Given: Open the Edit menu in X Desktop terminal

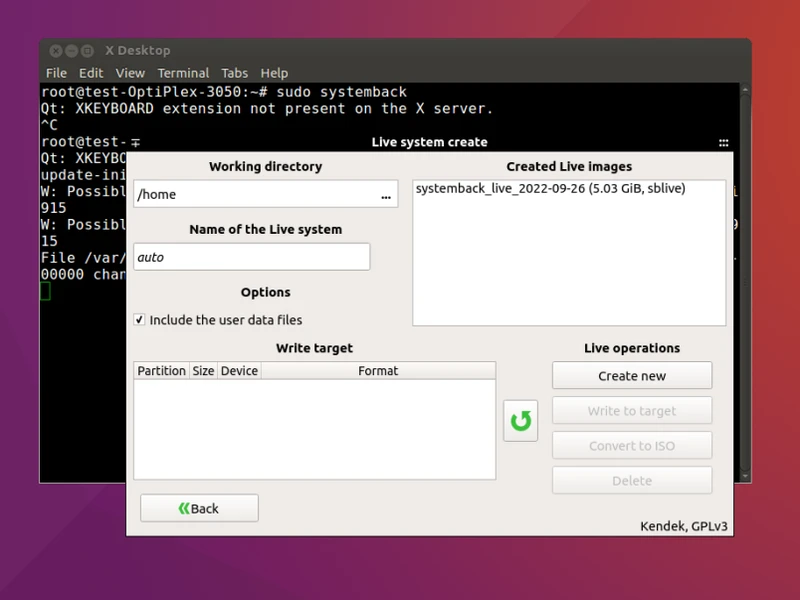Looking at the screenshot, I should click(91, 73).
